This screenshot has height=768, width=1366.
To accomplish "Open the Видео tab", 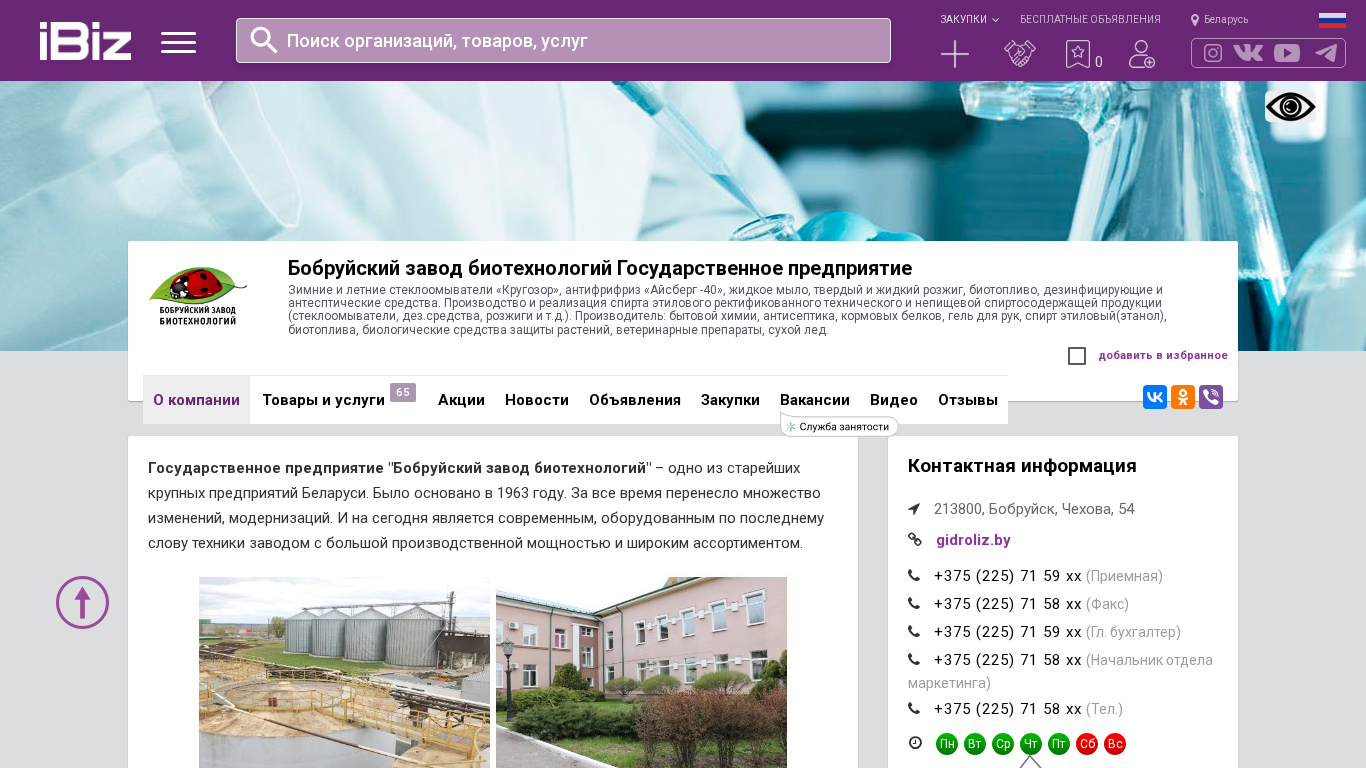I will [894, 400].
